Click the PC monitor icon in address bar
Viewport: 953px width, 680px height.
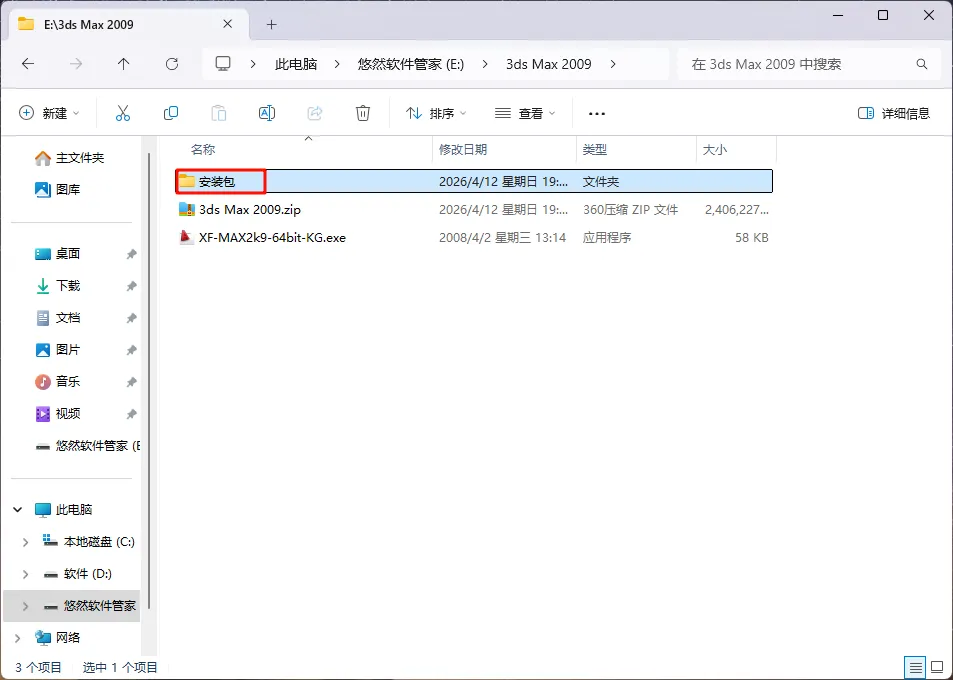click(223, 64)
